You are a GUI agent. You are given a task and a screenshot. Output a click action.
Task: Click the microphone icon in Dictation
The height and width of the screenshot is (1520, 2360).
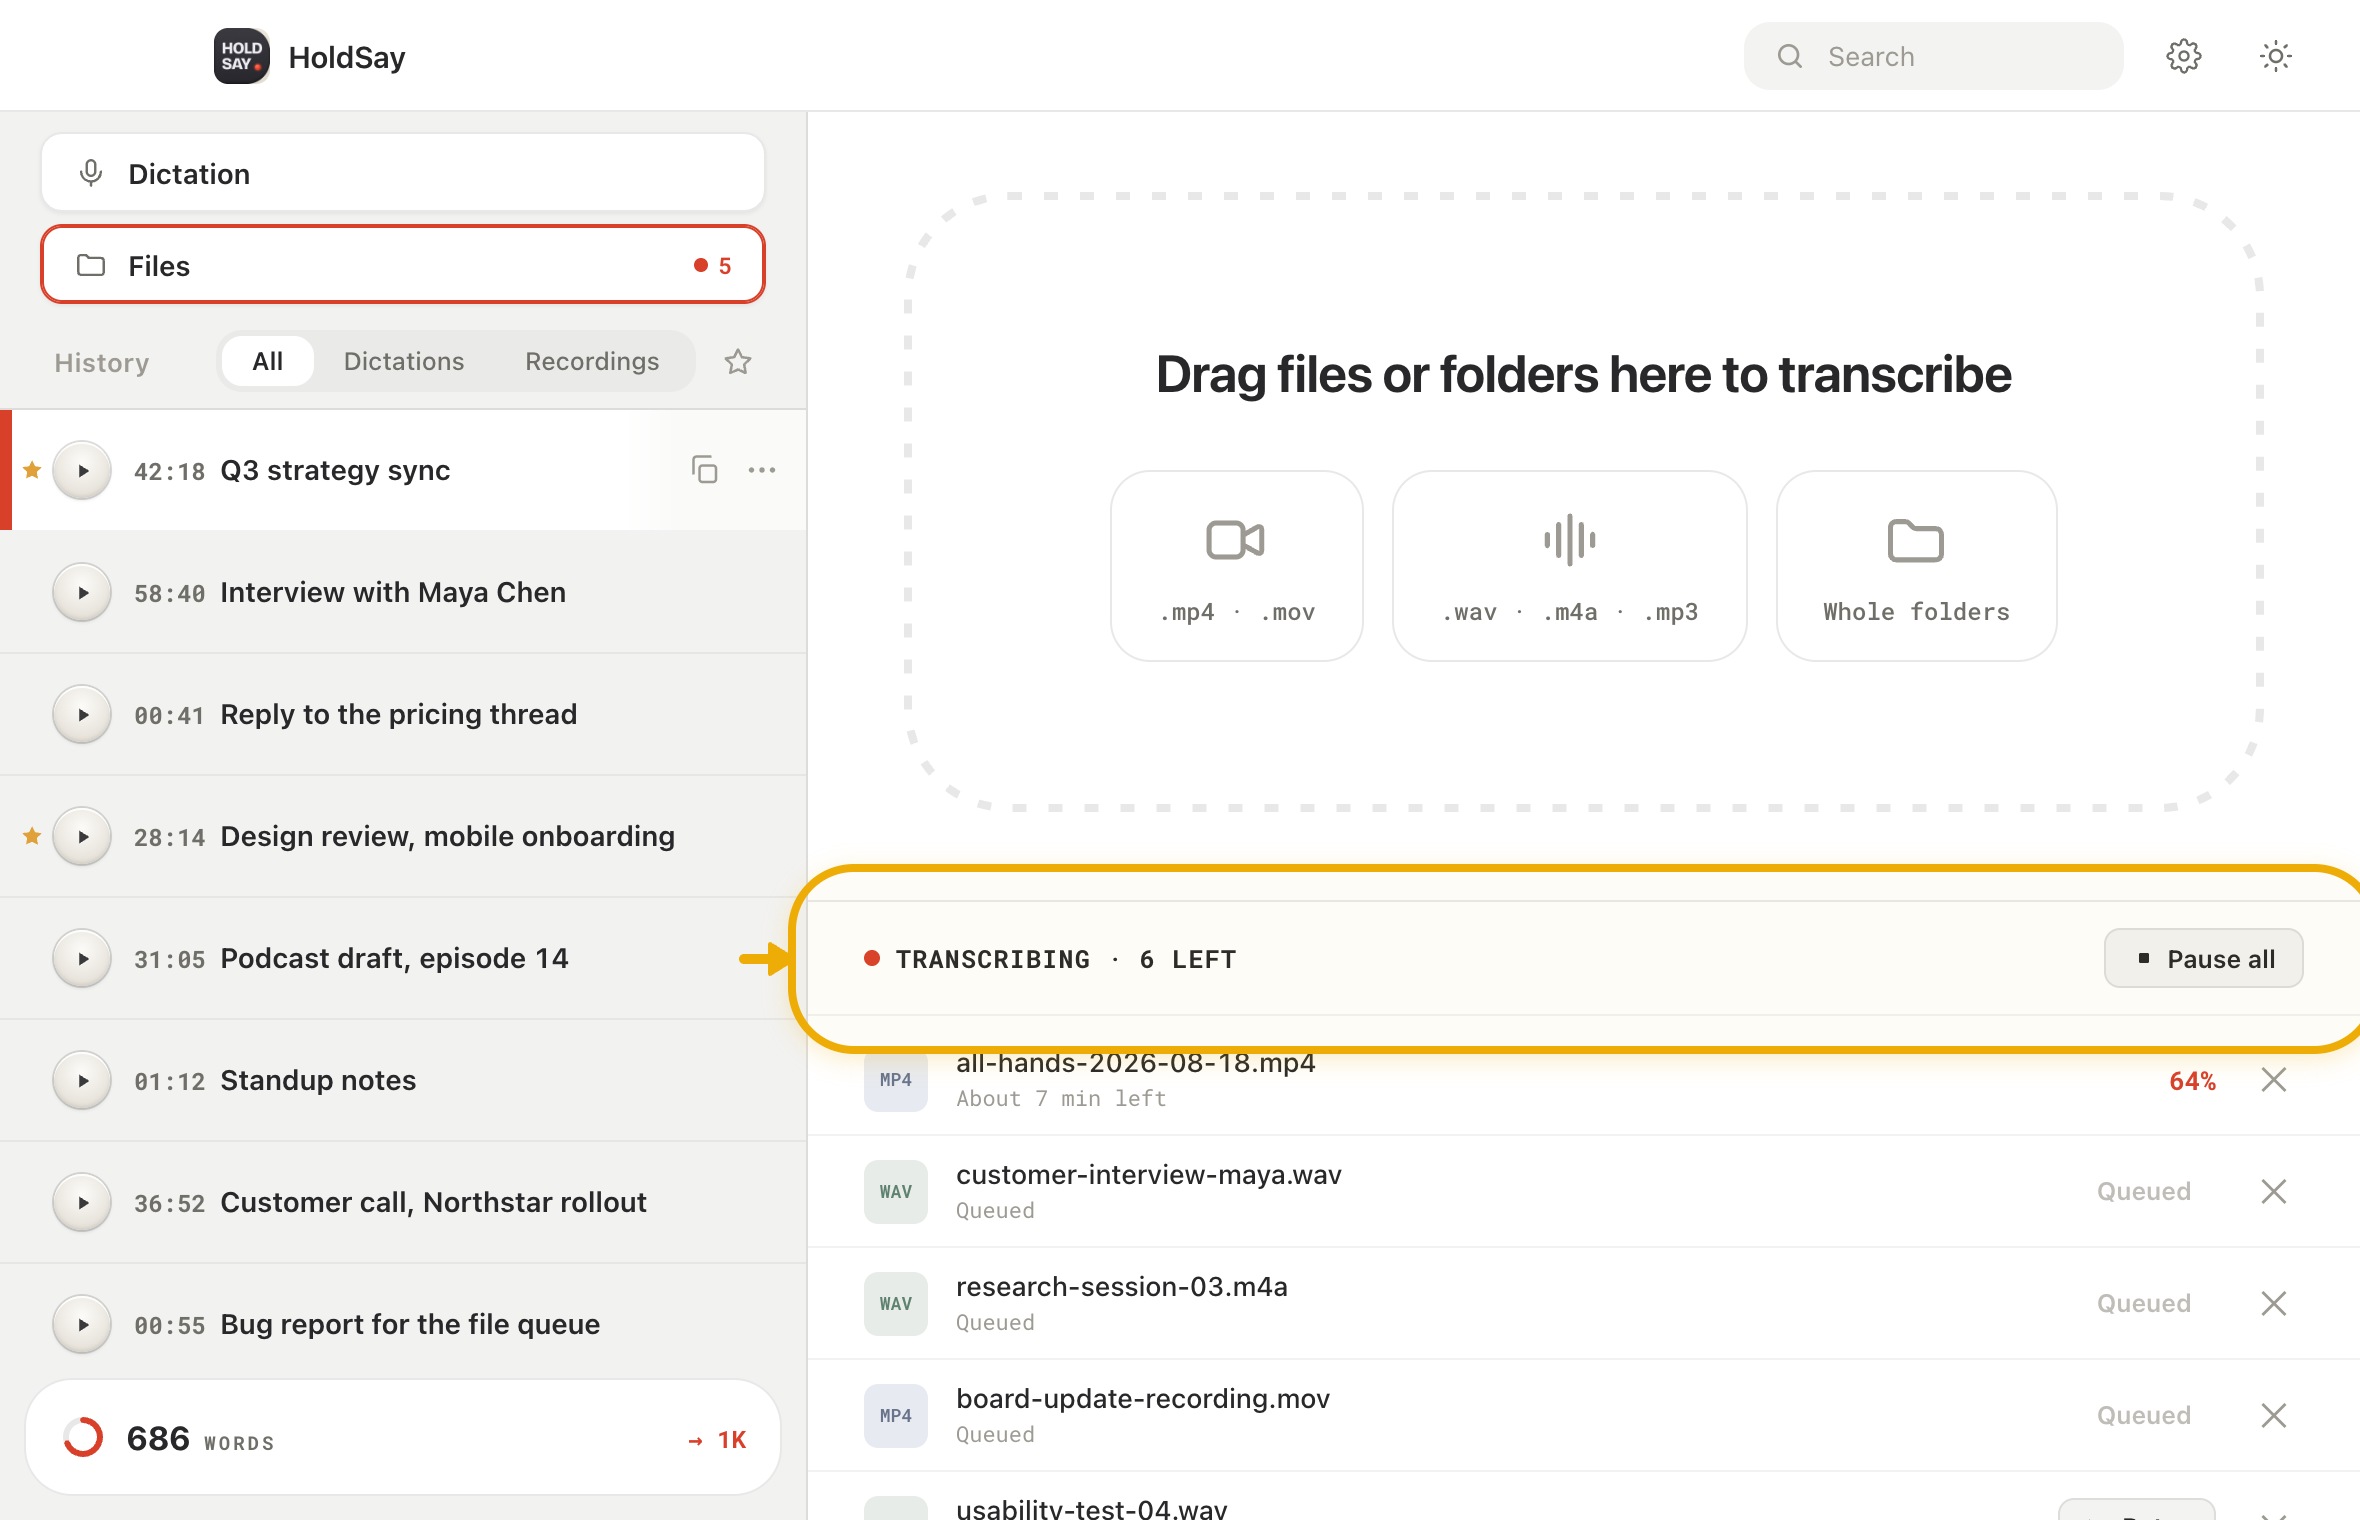(x=91, y=173)
